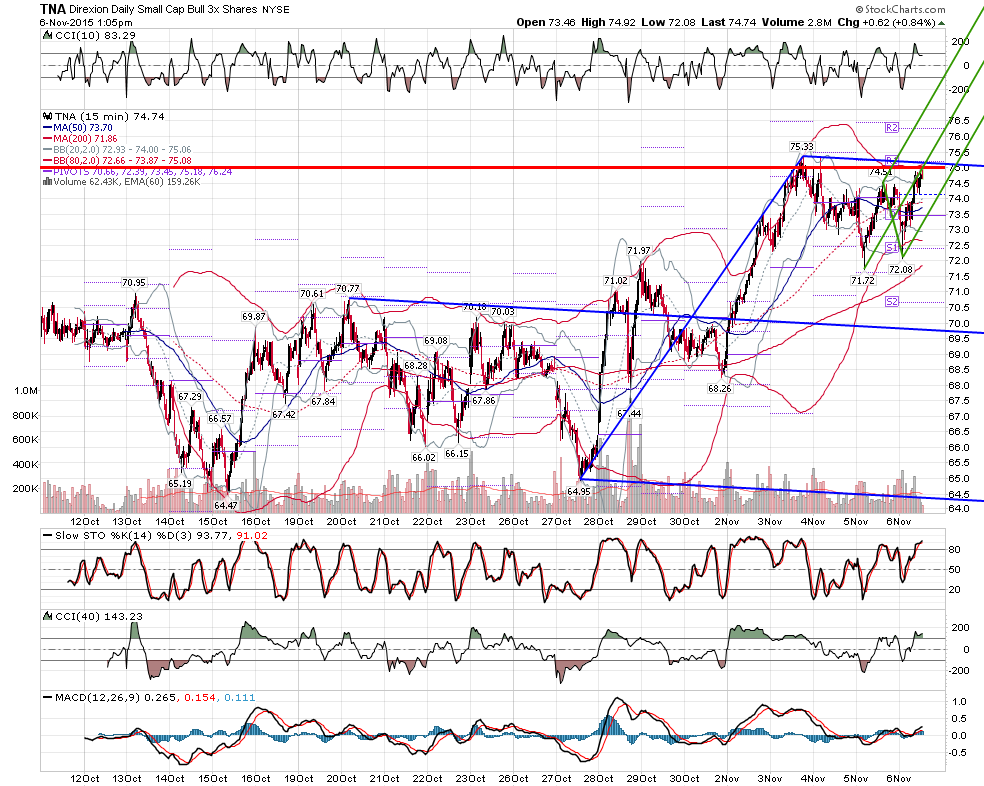Click the 'Volume 2.8M' header value
984x786 pixels.
[796, 23]
